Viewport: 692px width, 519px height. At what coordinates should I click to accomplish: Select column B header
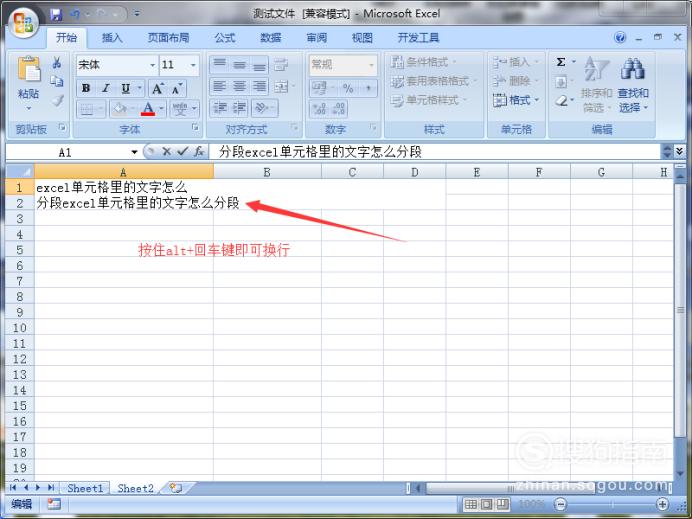(267, 172)
